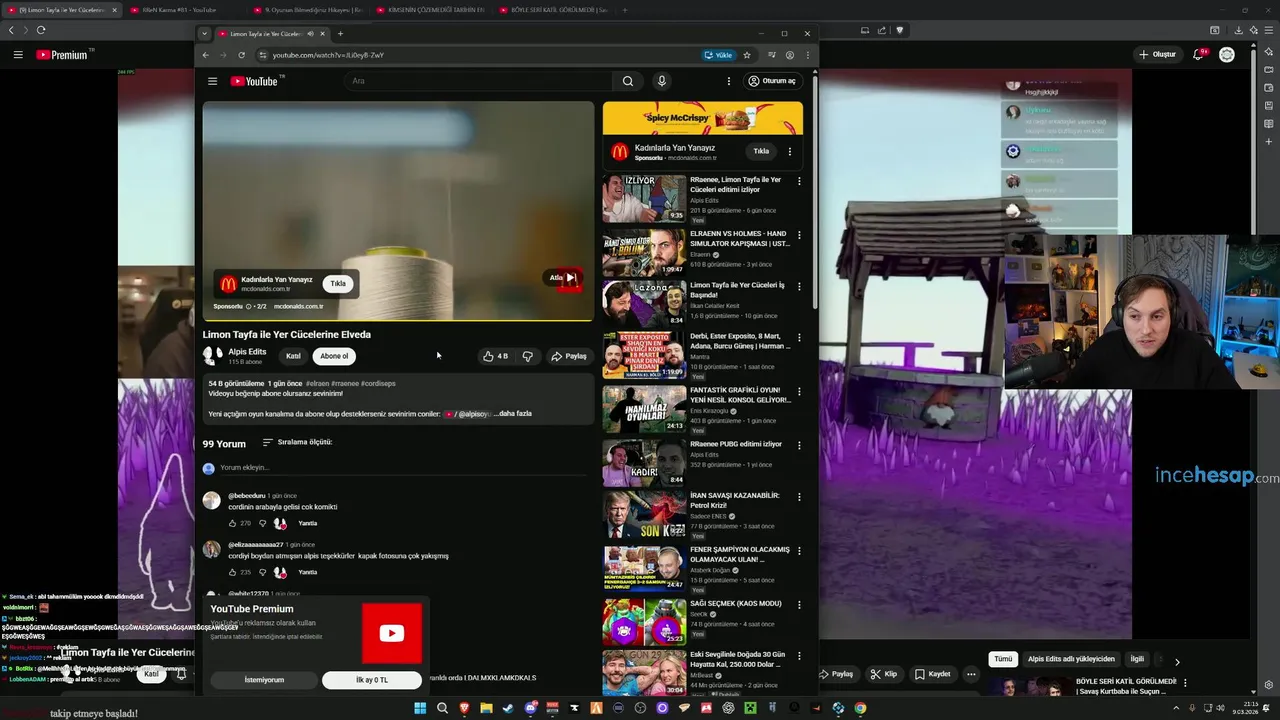This screenshot has width=1280, height=720.
Task: Click Tıkla button on video ad overlay
Action: coord(338,283)
